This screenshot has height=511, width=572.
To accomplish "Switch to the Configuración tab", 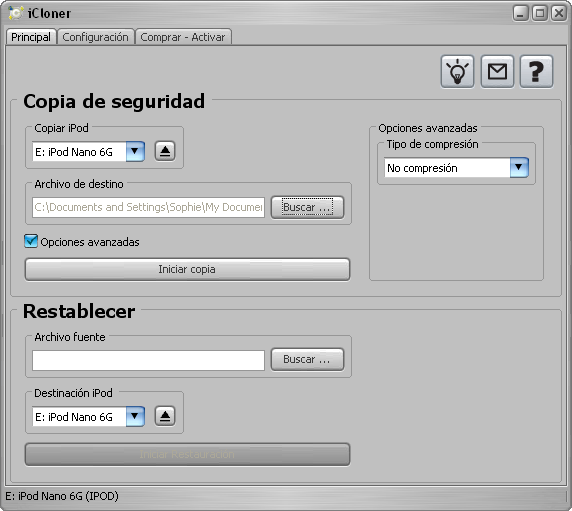I will click(x=96, y=37).
